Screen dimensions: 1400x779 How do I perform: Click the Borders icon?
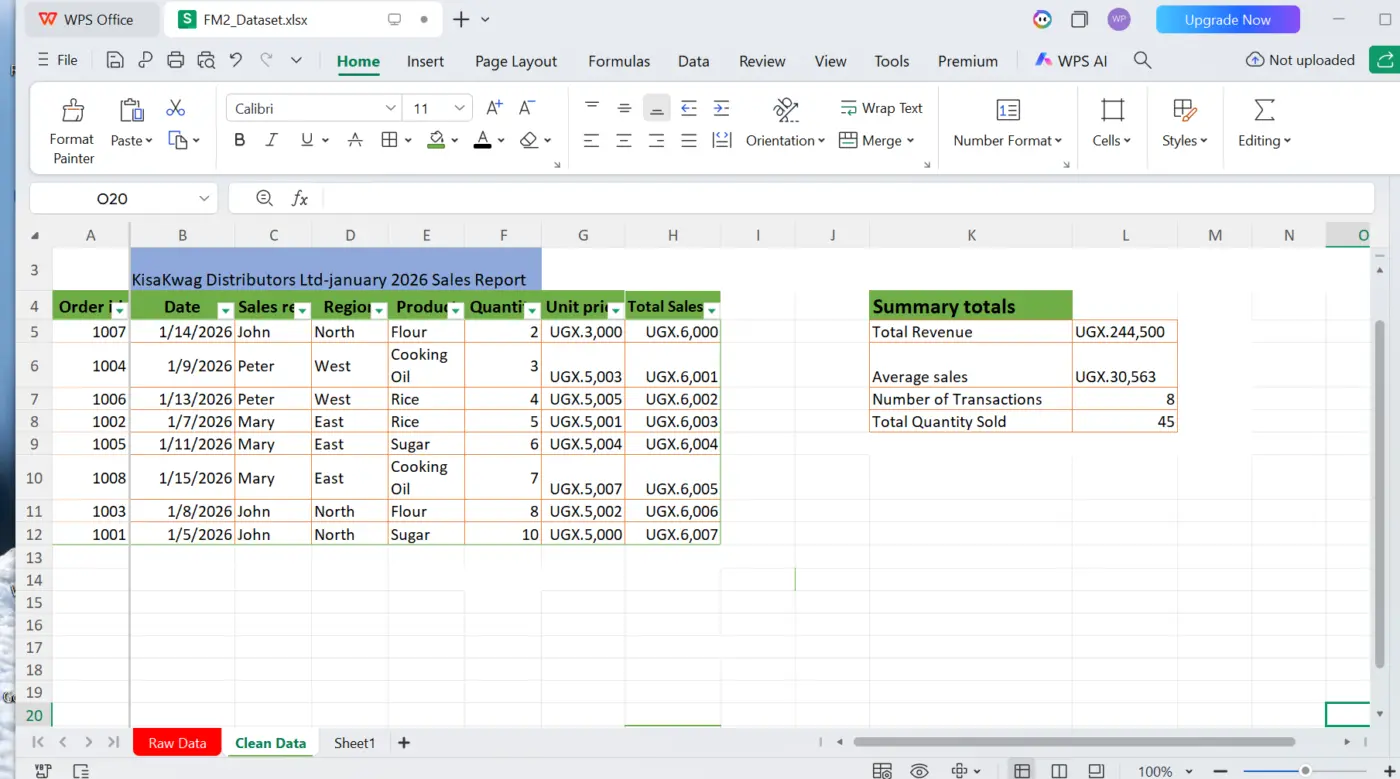point(390,140)
